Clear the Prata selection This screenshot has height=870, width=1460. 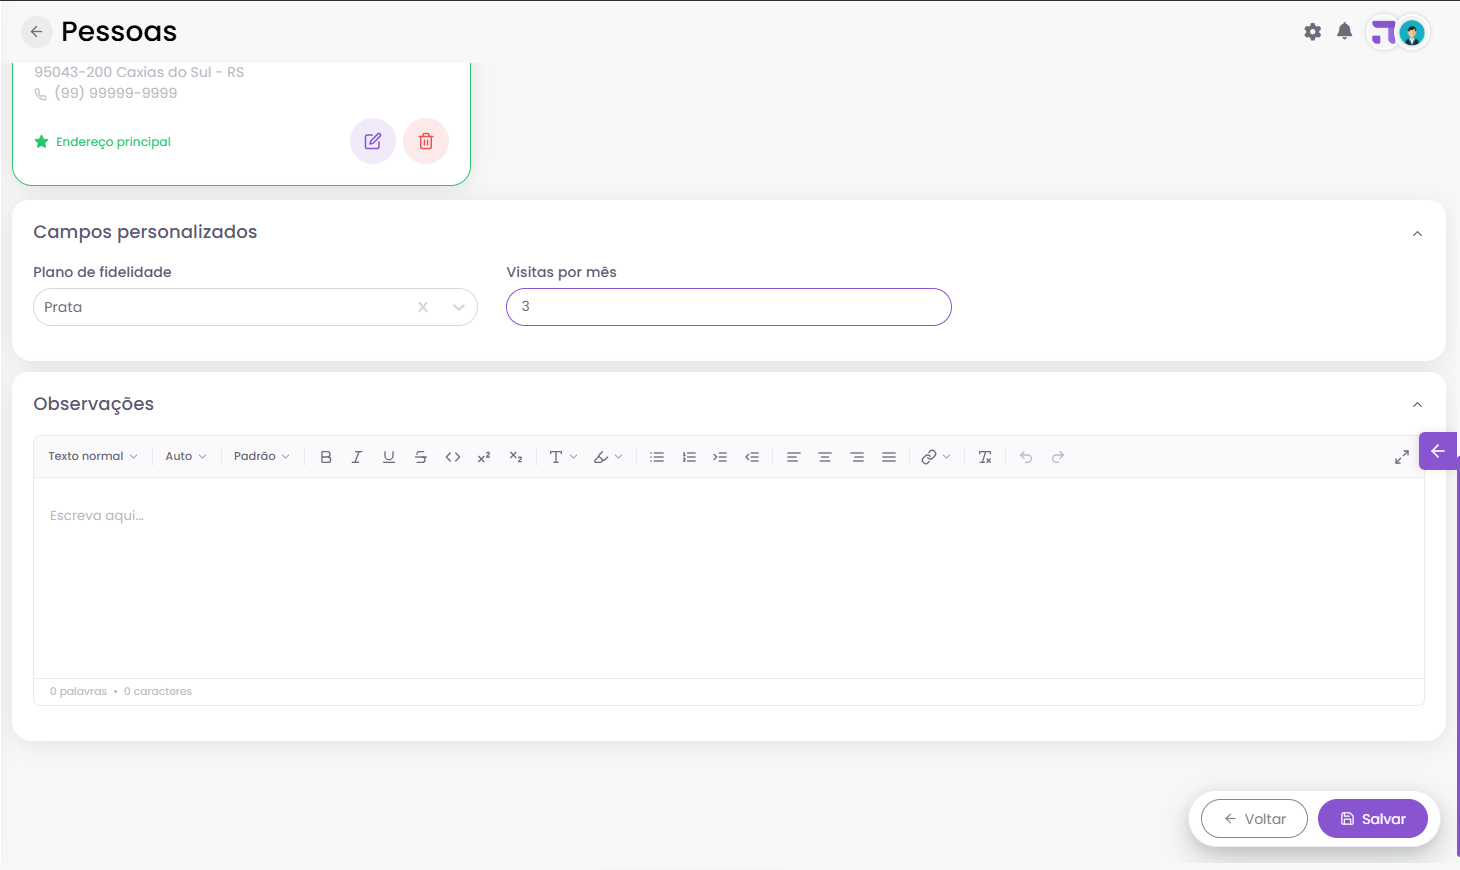pyautogui.click(x=423, y=307)
